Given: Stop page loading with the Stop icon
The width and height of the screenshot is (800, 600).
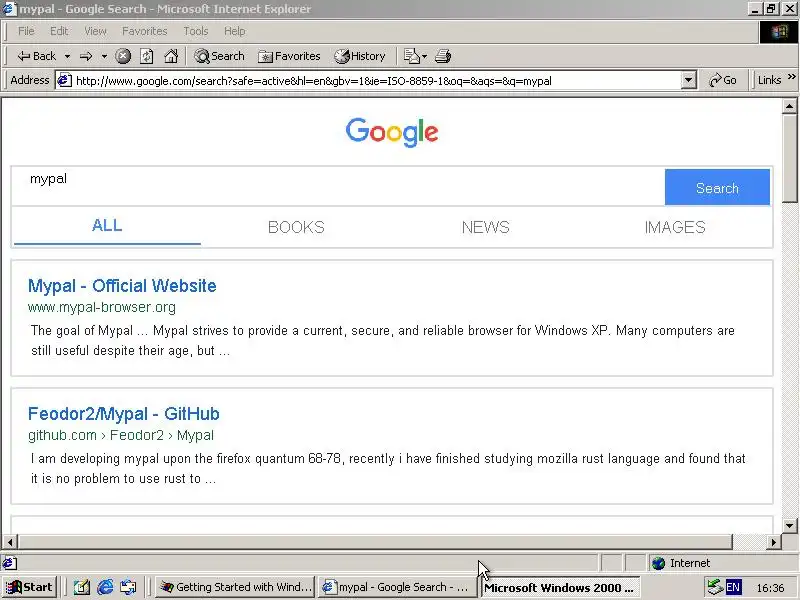Looking at the screenshot, I should click(x=123, y=56).
